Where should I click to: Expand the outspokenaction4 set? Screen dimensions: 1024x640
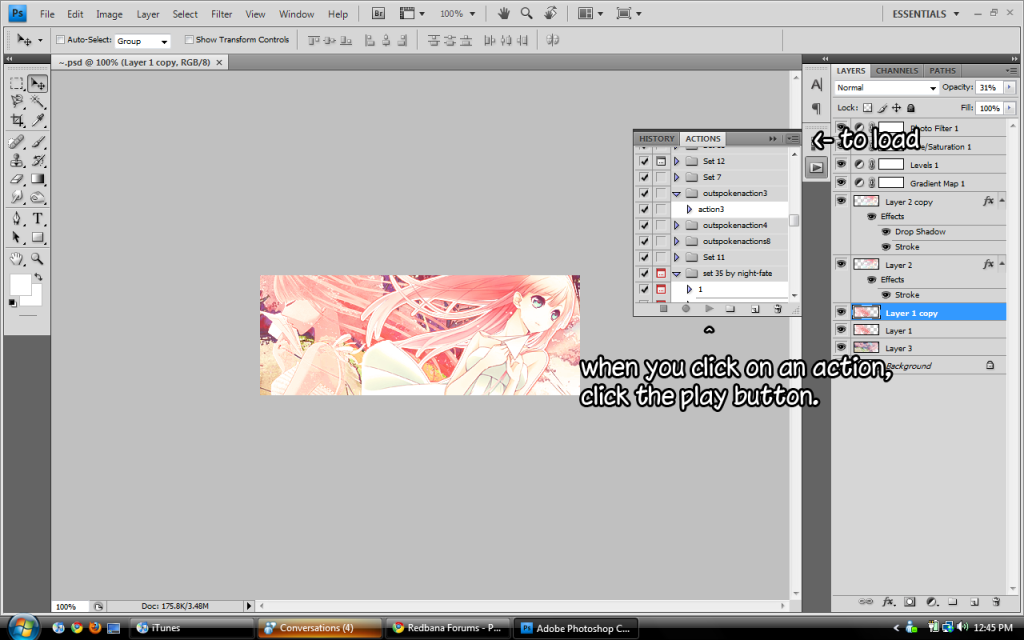coord(677,225)
